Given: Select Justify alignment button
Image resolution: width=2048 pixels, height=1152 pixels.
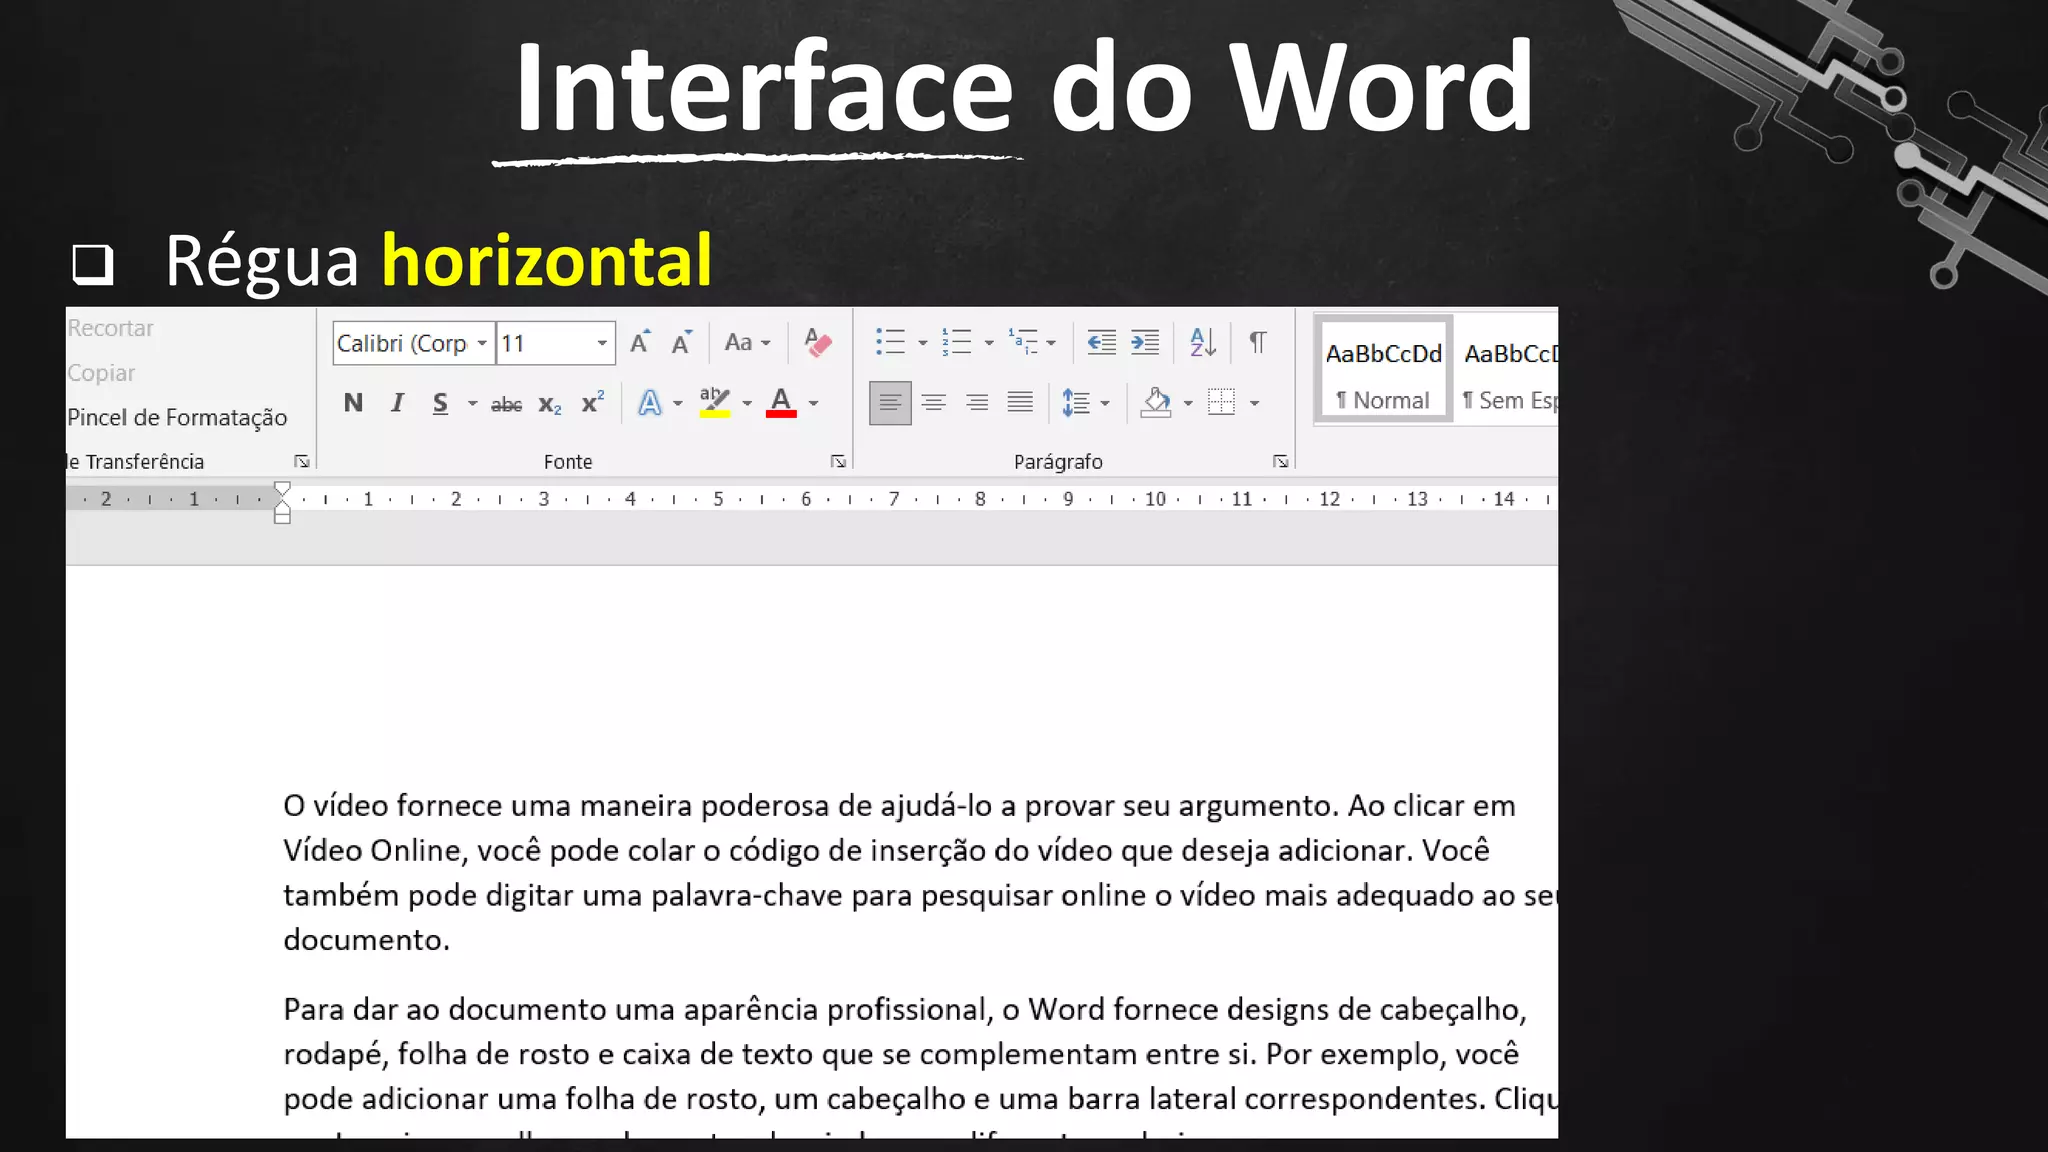Looking at the screenshot, I should pos(1020,403).
